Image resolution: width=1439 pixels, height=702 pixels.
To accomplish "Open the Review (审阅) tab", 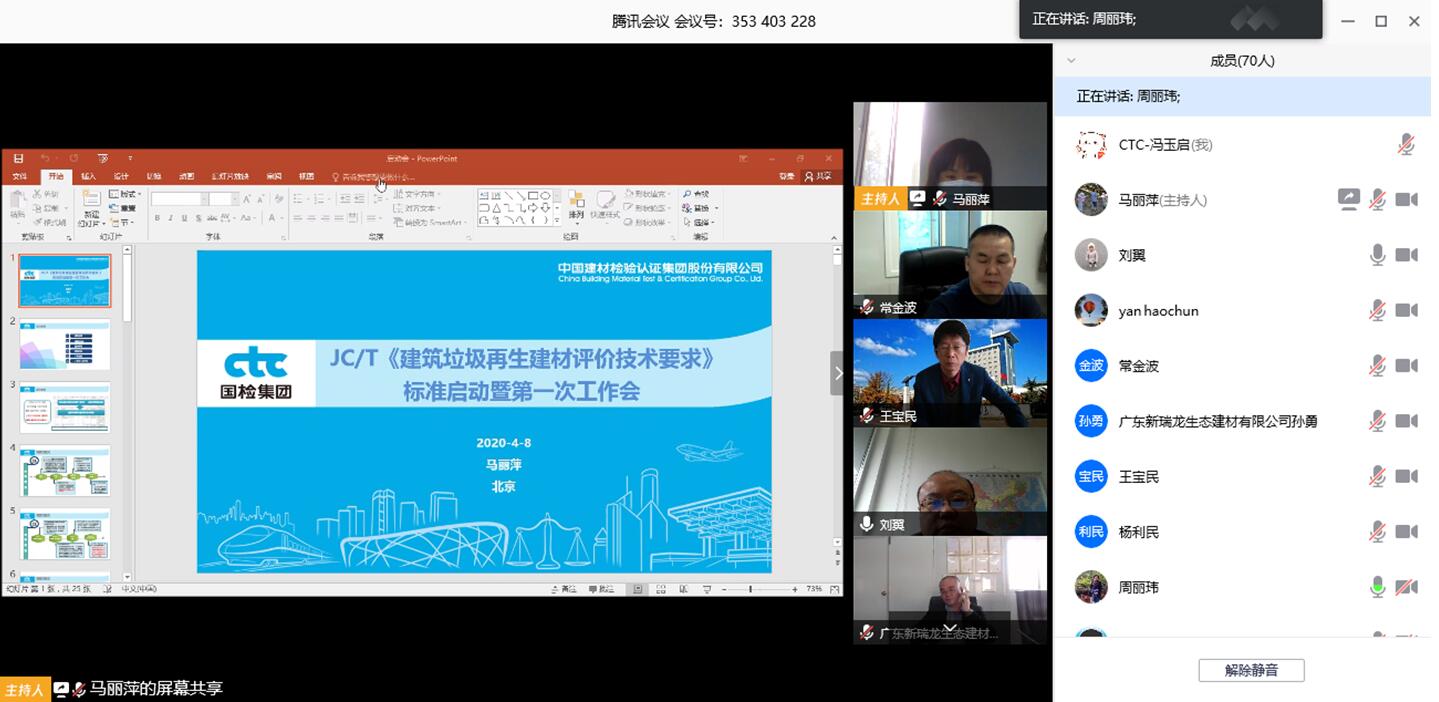I will [273, 177].
